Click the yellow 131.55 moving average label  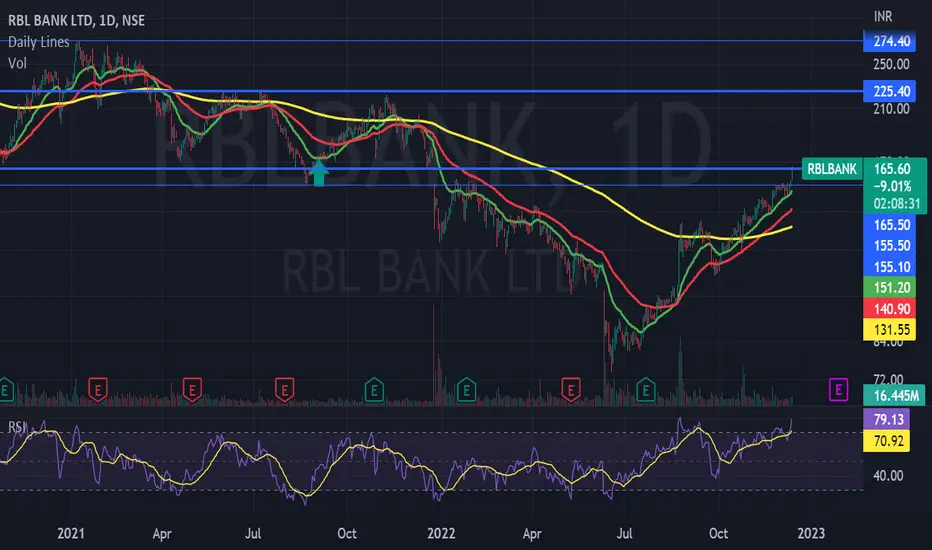(890, 329)
